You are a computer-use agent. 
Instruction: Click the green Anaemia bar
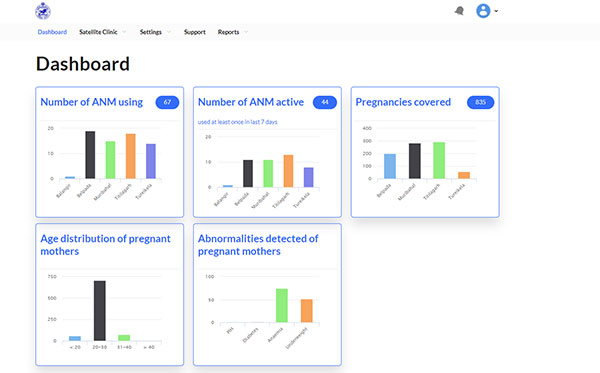(282, 306)
